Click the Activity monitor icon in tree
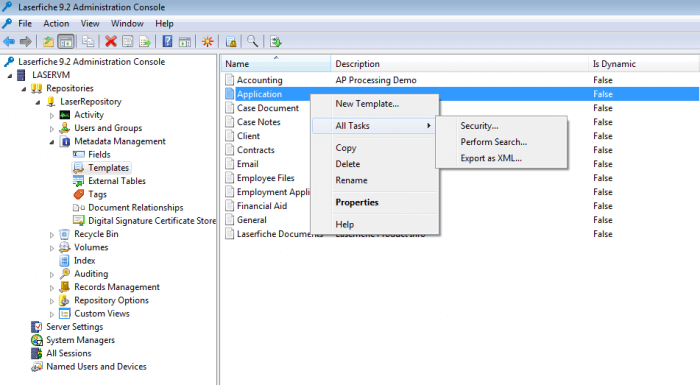 point(65,115)
